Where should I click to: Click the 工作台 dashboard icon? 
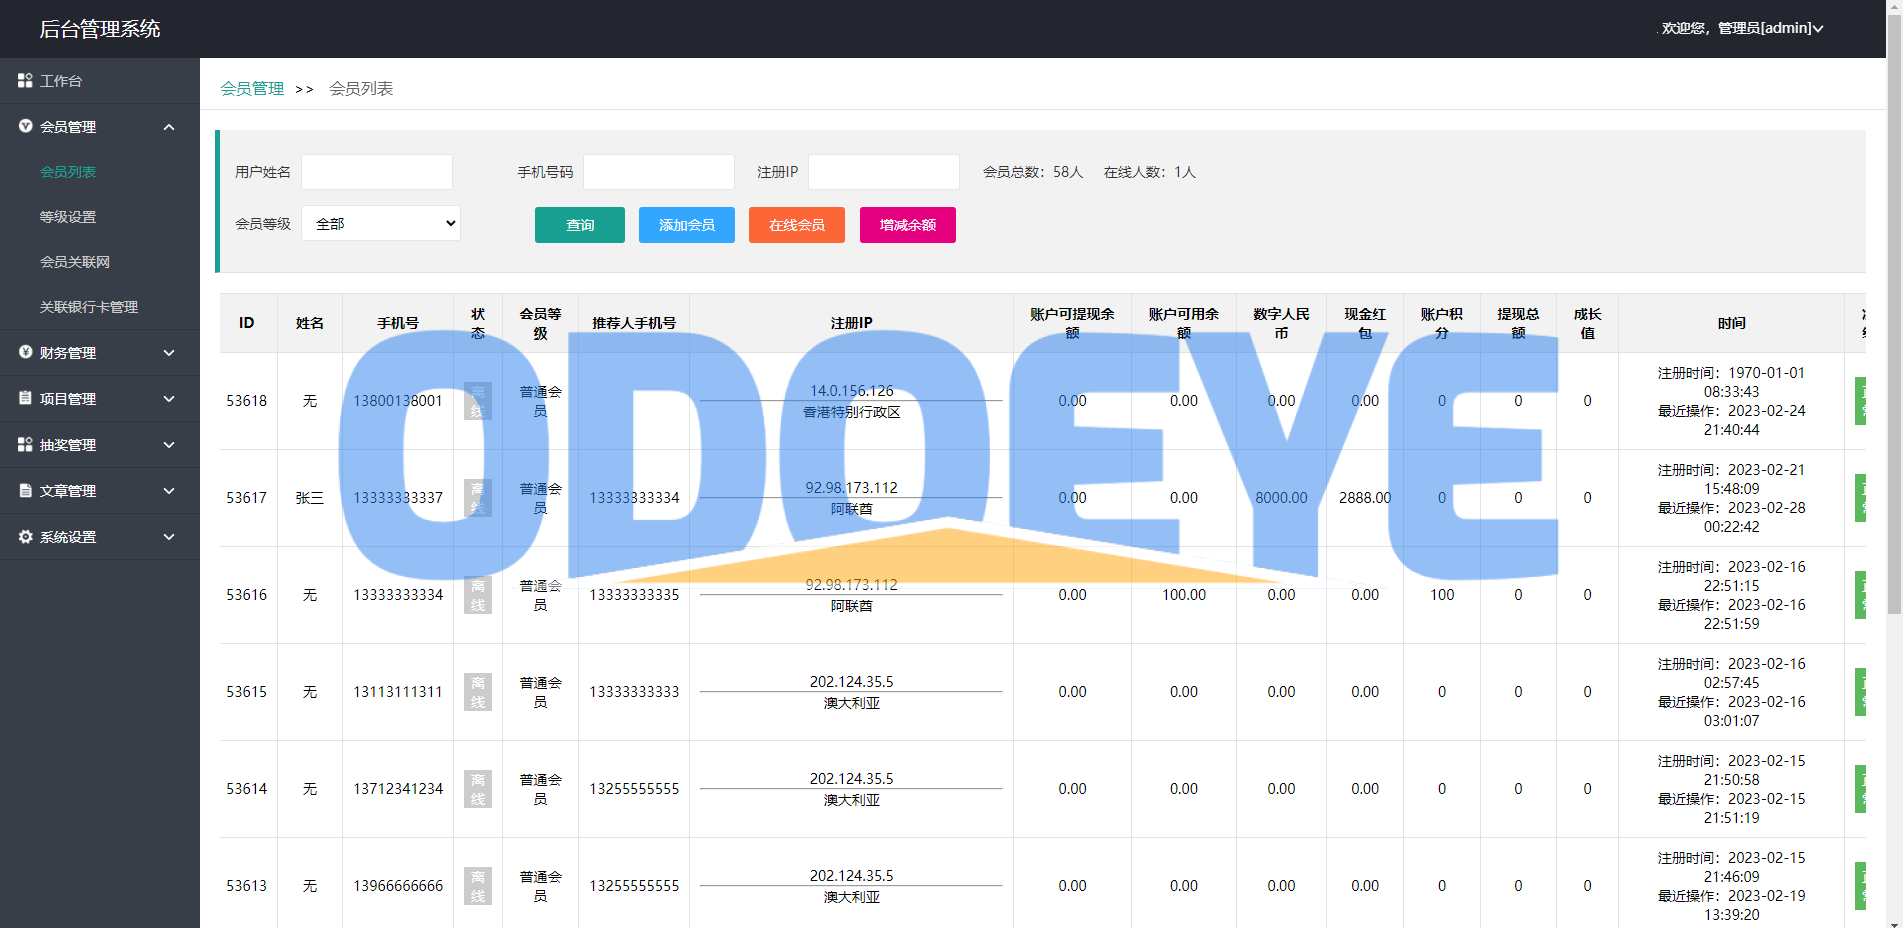click(x=25, y=80)
